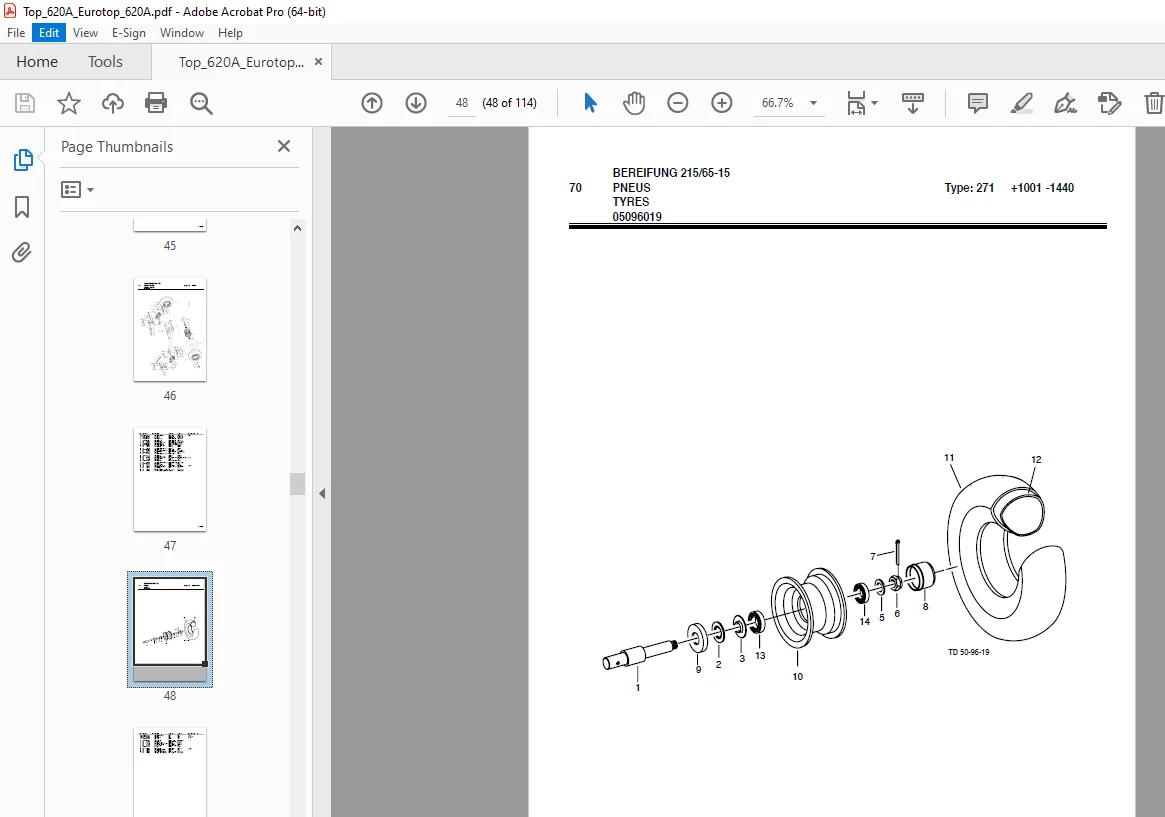Click the Delete trash icon
The image size is (1165, 817).
tap(1153, 102)
